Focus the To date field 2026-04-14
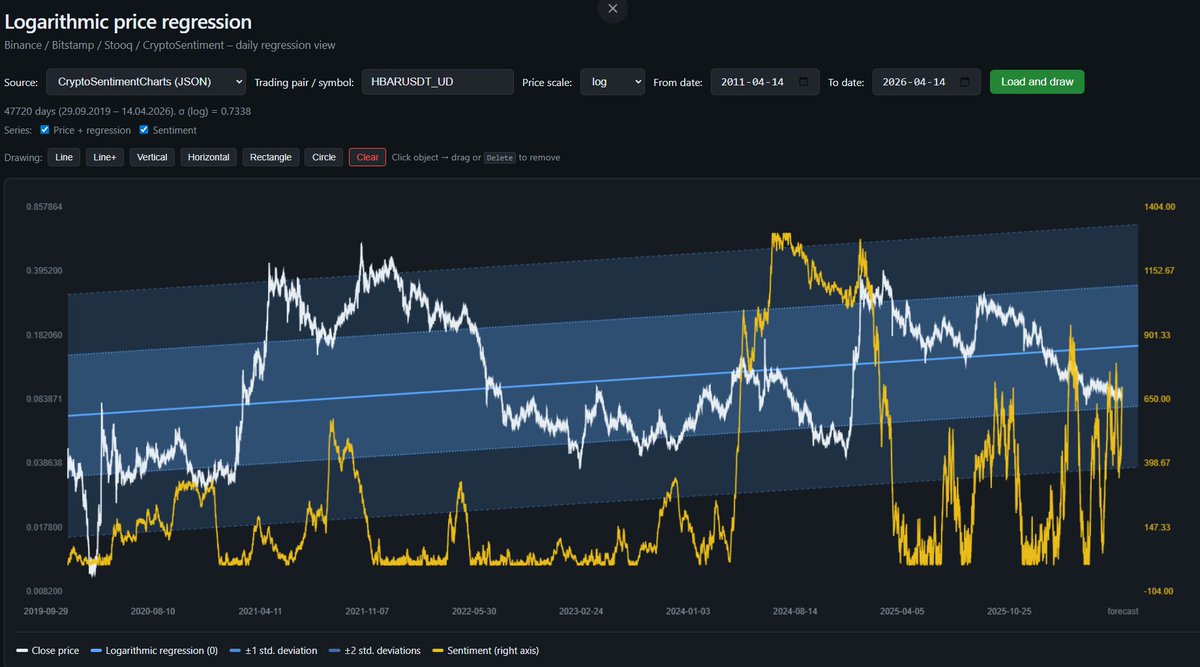The width and height of the screenshot is (1200, 667). click(x=926, y=82)
